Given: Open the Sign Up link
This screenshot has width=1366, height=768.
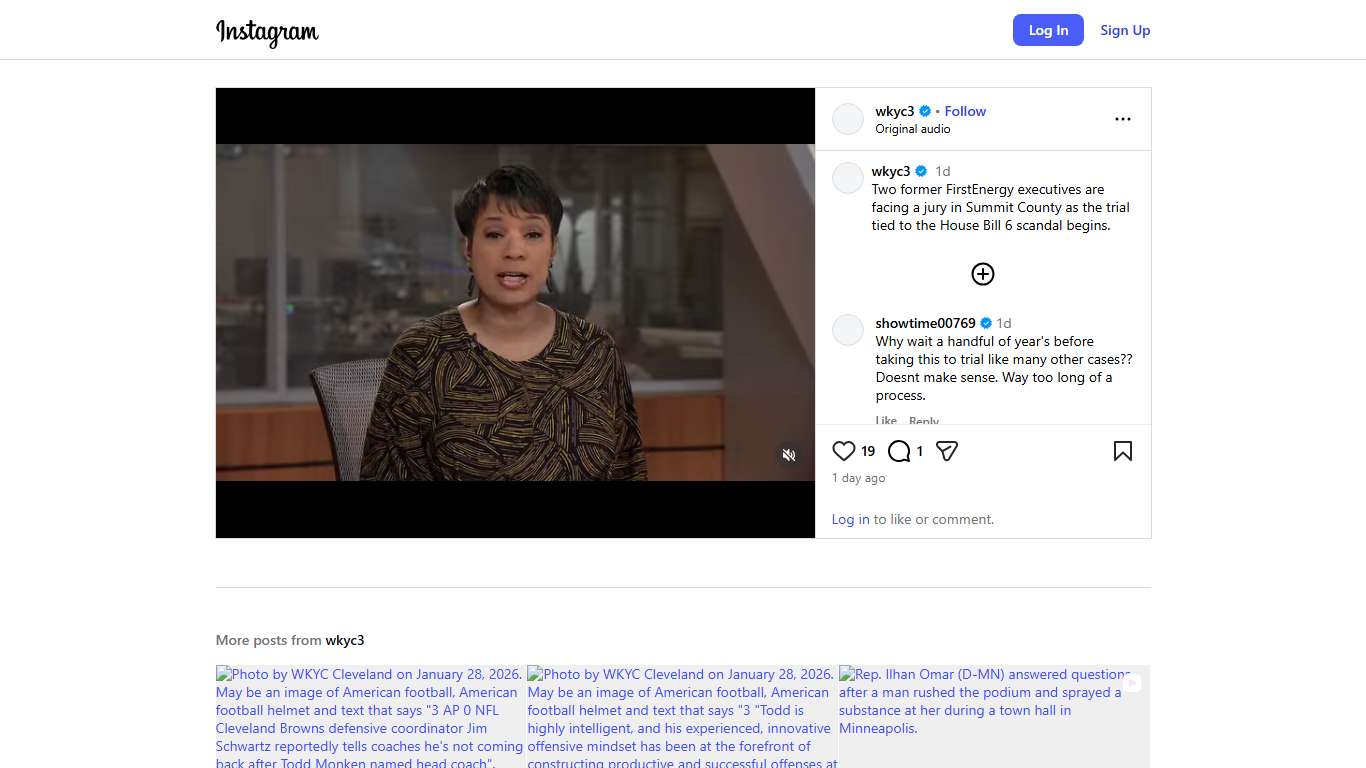Looking at the screenshot, I should coord(1125,30).
